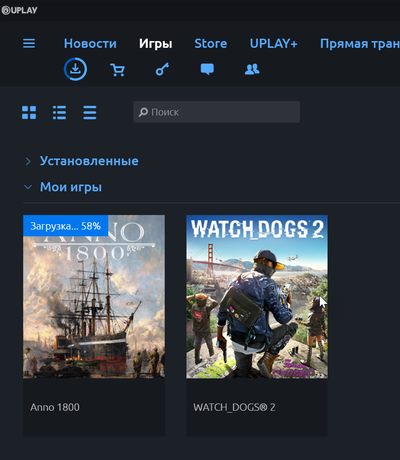Open the UPLAY+ tab

274,43
